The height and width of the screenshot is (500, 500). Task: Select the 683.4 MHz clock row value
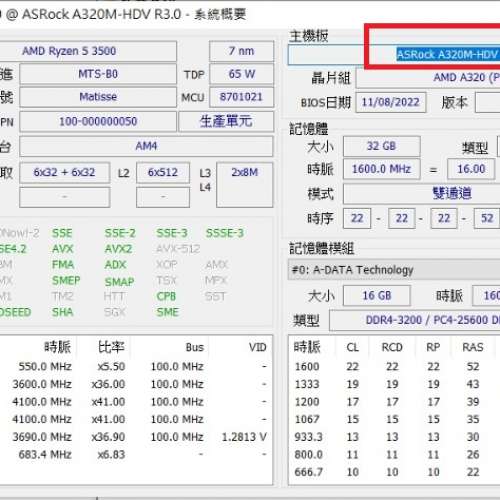click(x=45, y=454)
